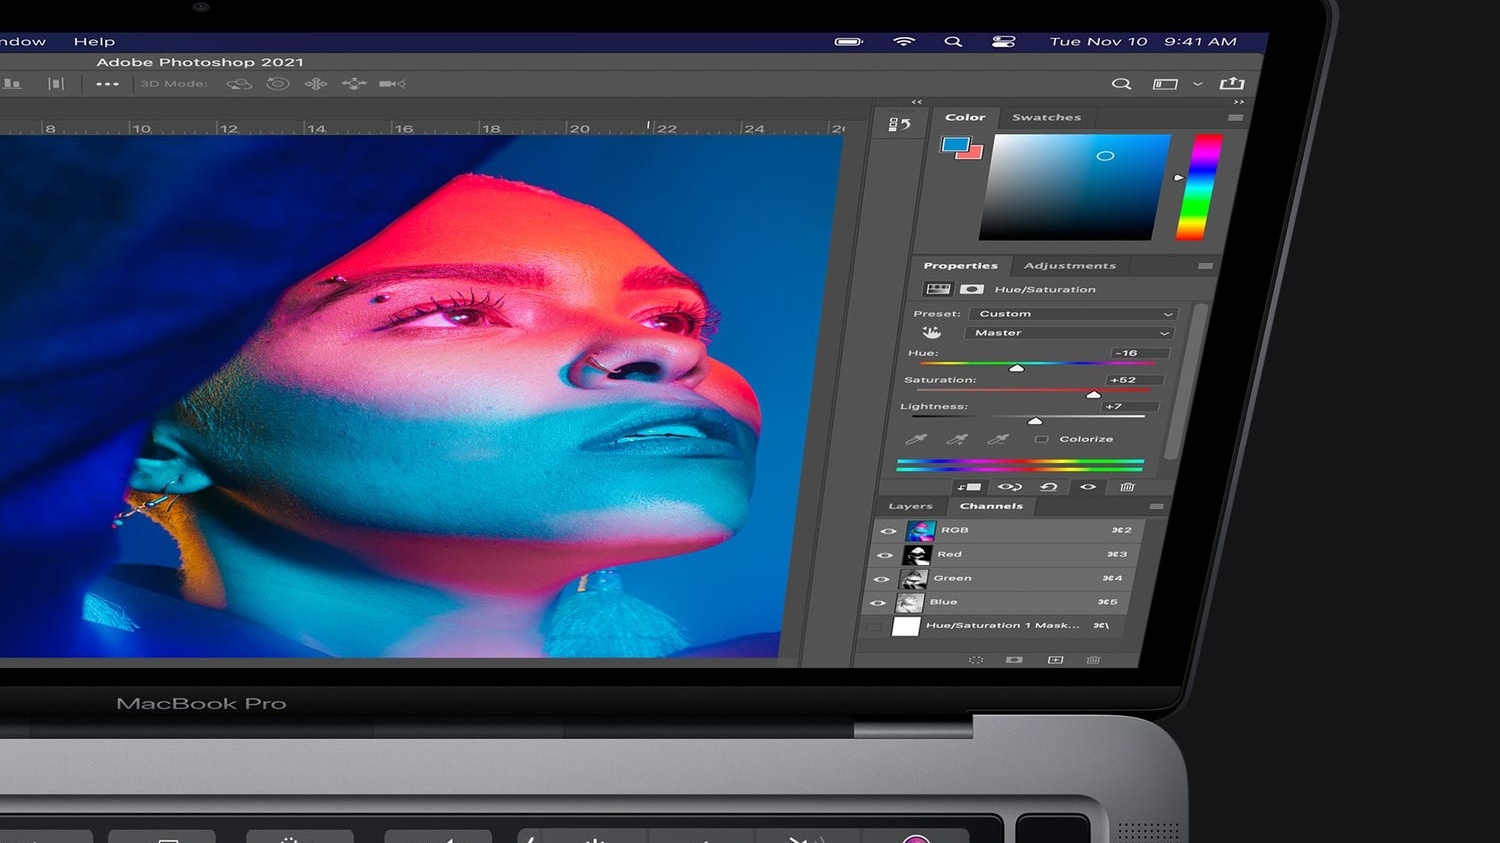Click the 3D camera zoom icon
The height and width of the screenshot is (843, 1500).
392,84
